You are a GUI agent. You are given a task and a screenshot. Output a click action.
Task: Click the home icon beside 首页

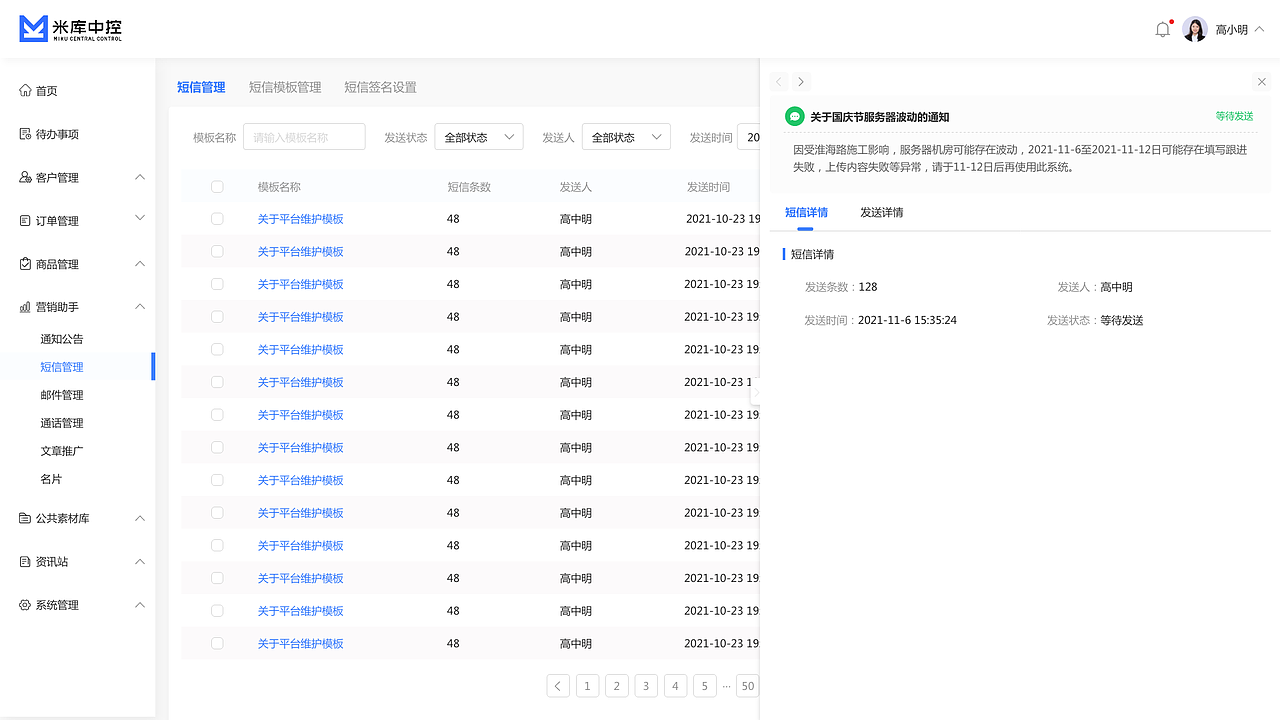pyautogui.click(x=25, y=91)
